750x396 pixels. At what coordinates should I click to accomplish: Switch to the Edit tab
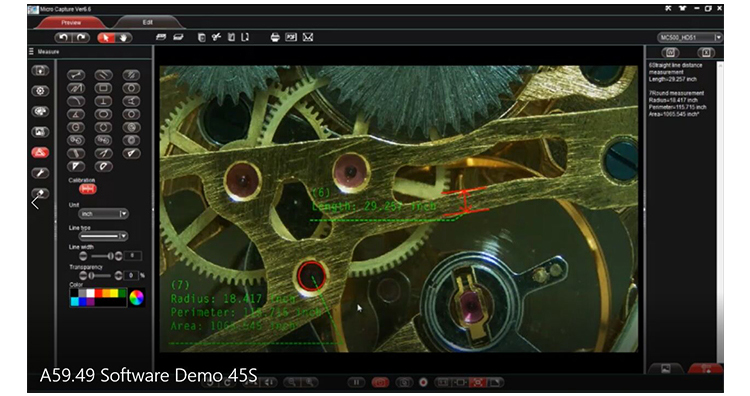point(147,22)
